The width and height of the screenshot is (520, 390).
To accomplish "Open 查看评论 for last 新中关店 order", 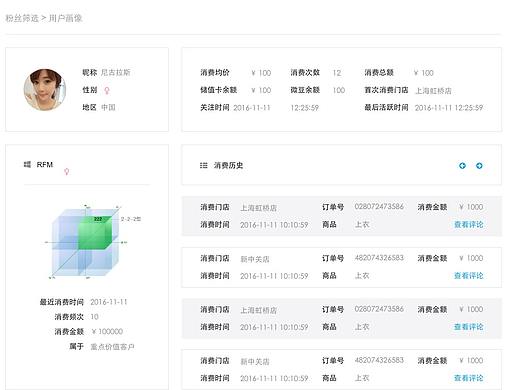I will click(x=468, y=378).
